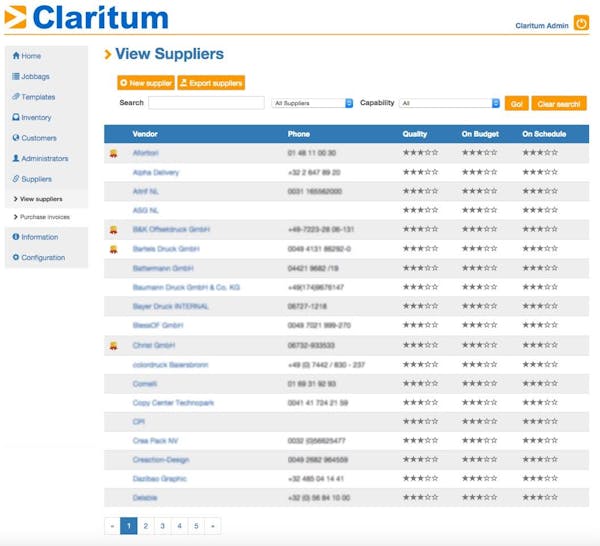Go to pagination page 5
Screen dimensions: 600x546
(196, 526)
